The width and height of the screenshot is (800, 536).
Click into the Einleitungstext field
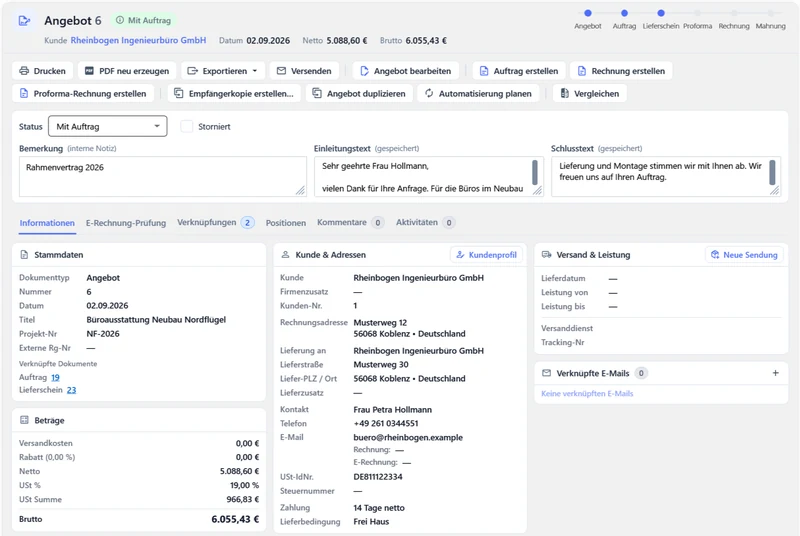(x=429, y=176)
